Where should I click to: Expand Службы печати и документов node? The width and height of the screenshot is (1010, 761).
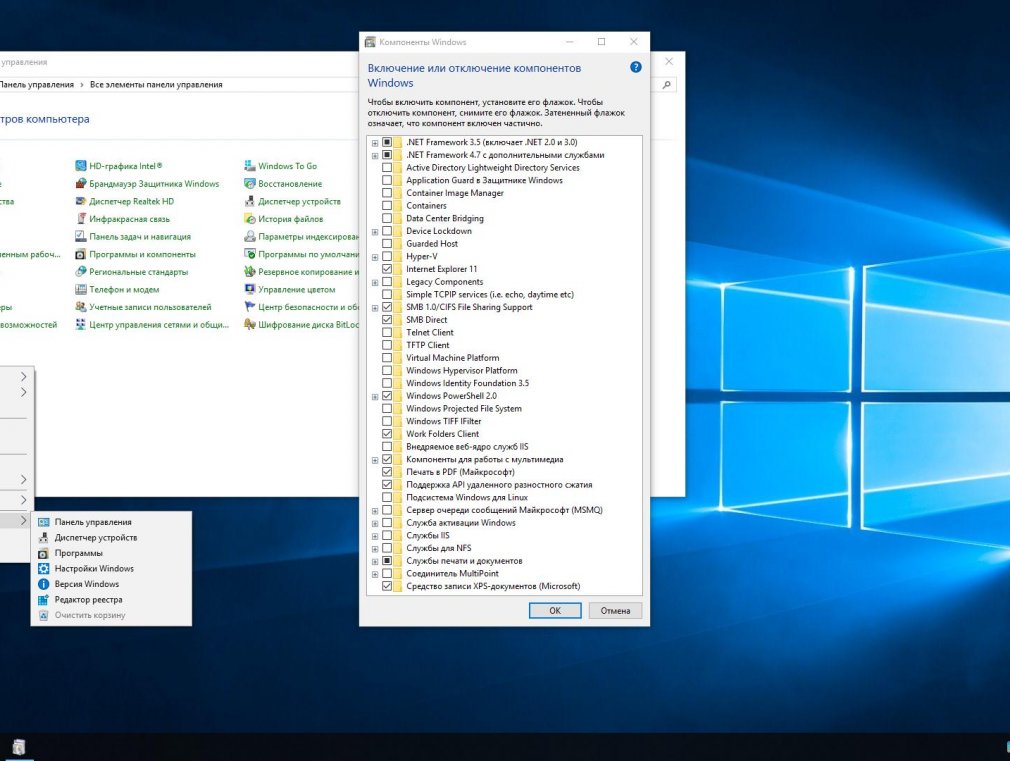[x=375, y=561]
